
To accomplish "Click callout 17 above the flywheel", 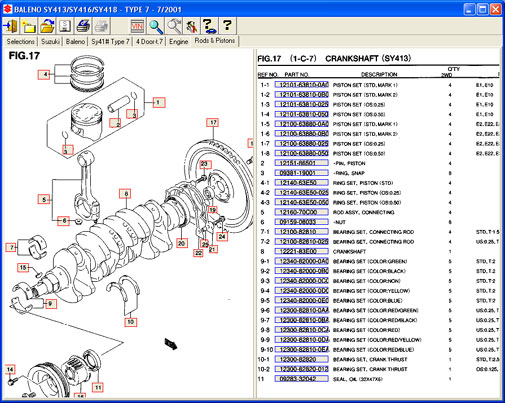I will coord(213,123).
